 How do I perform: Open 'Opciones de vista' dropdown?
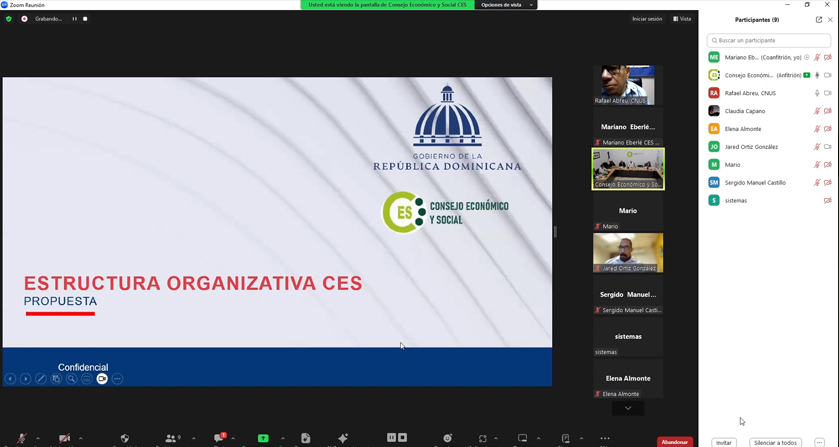pyautogui.click(x=506, y=5)
